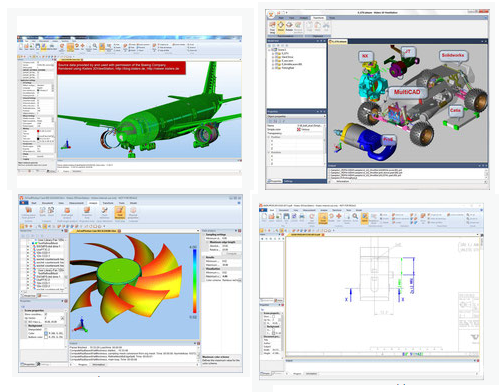Click Solidworks callout label in car scene
The image size is (499, 392).
[x=453, y=55]
